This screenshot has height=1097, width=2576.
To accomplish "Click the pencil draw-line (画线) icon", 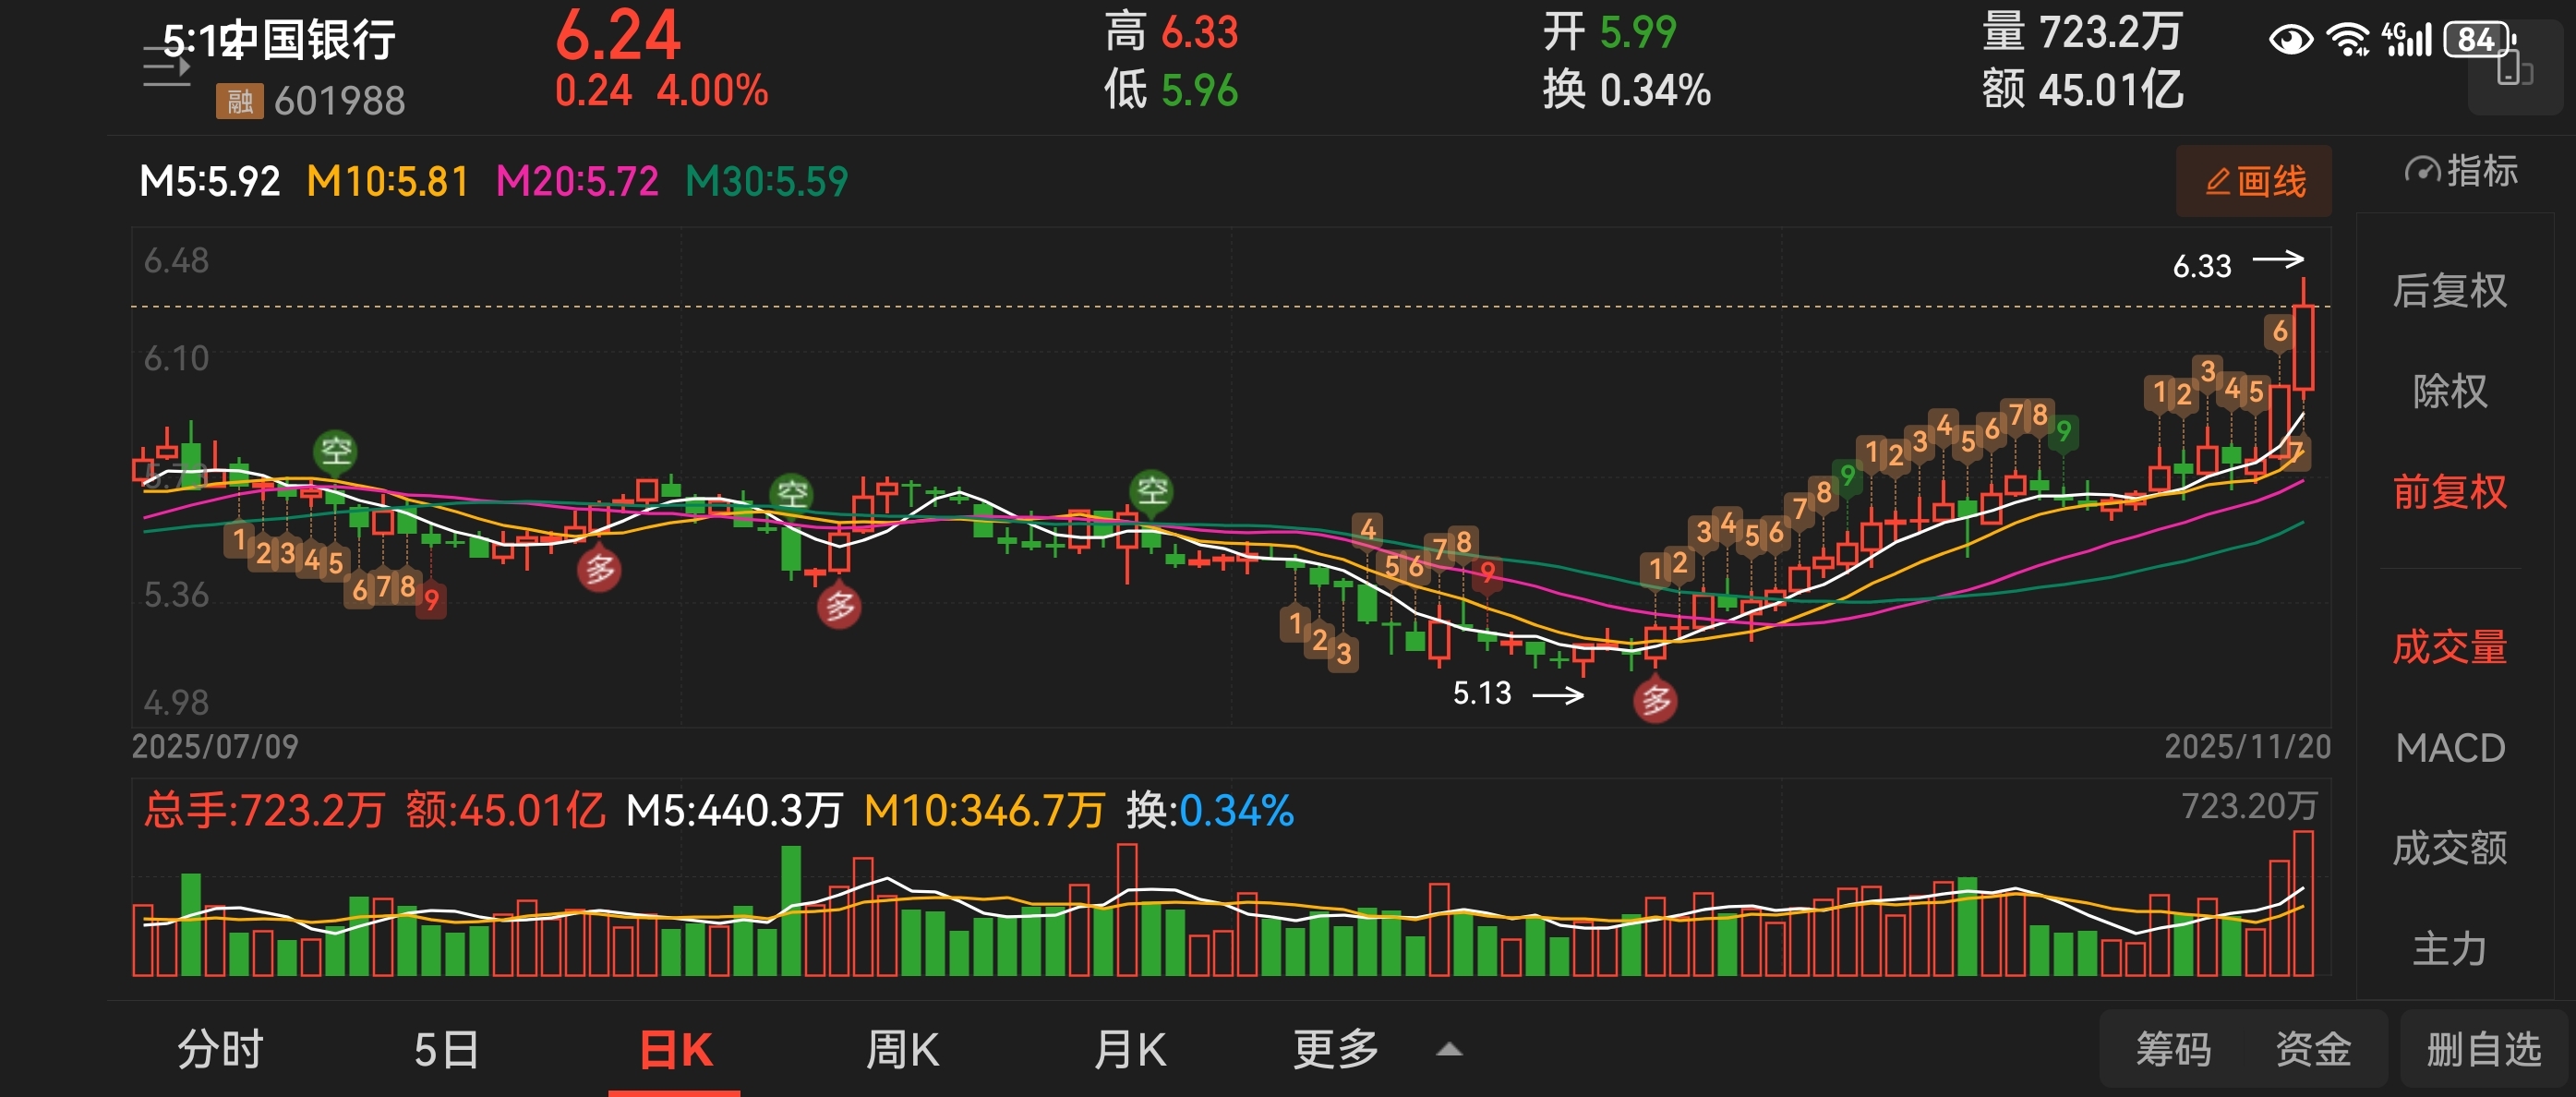I will (x=2217, y=182).
